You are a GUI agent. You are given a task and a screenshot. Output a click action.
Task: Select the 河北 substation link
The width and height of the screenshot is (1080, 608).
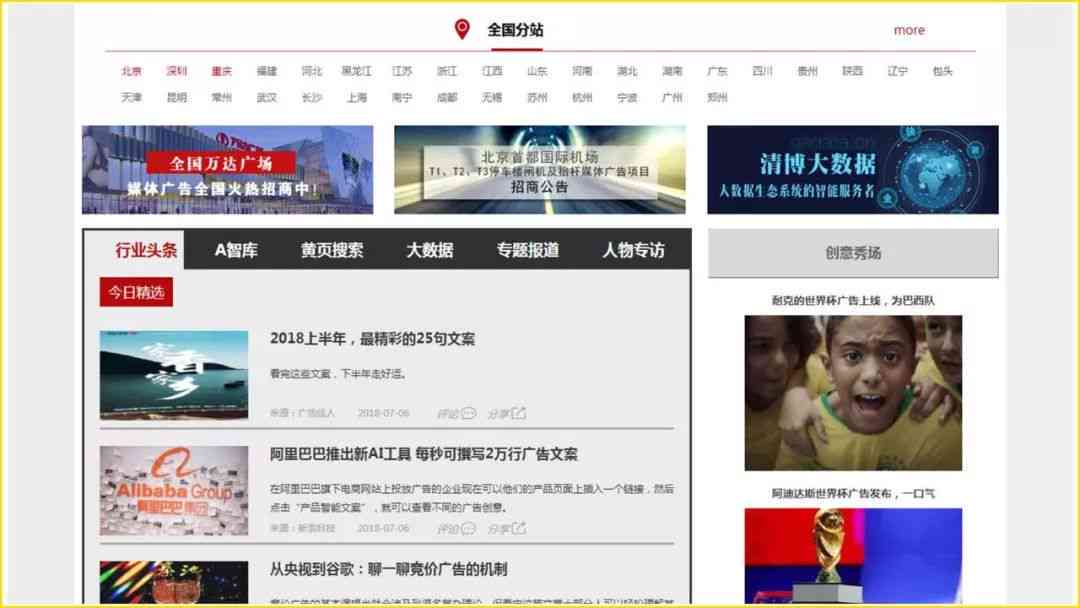tap(311, 71)
